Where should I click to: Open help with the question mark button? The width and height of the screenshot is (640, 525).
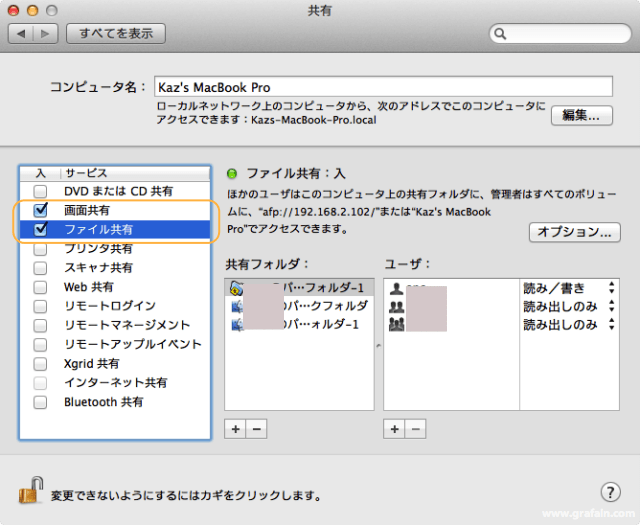(x=610, y=492)
